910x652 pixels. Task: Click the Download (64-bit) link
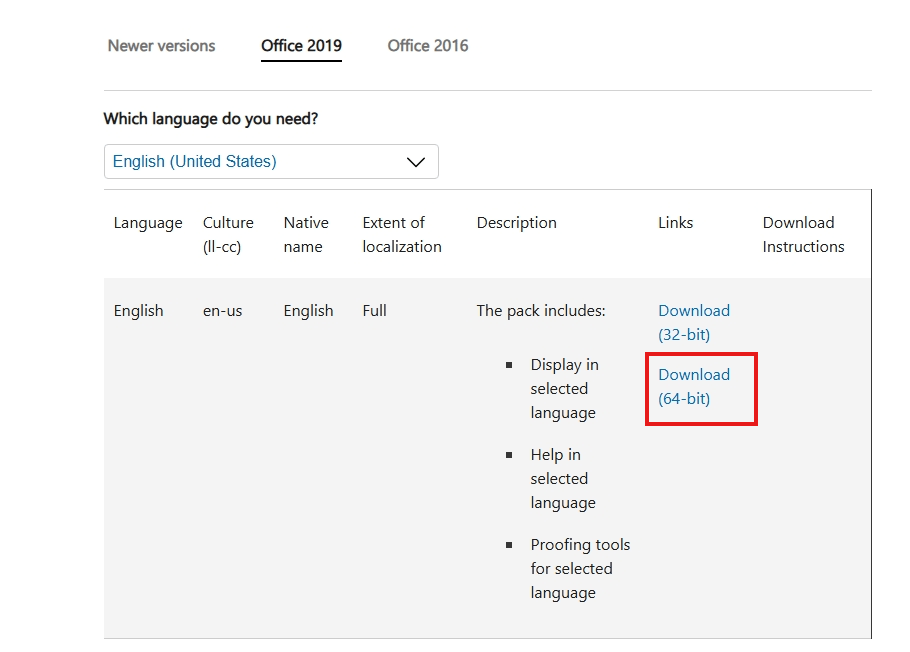click(x=694, y=387)
